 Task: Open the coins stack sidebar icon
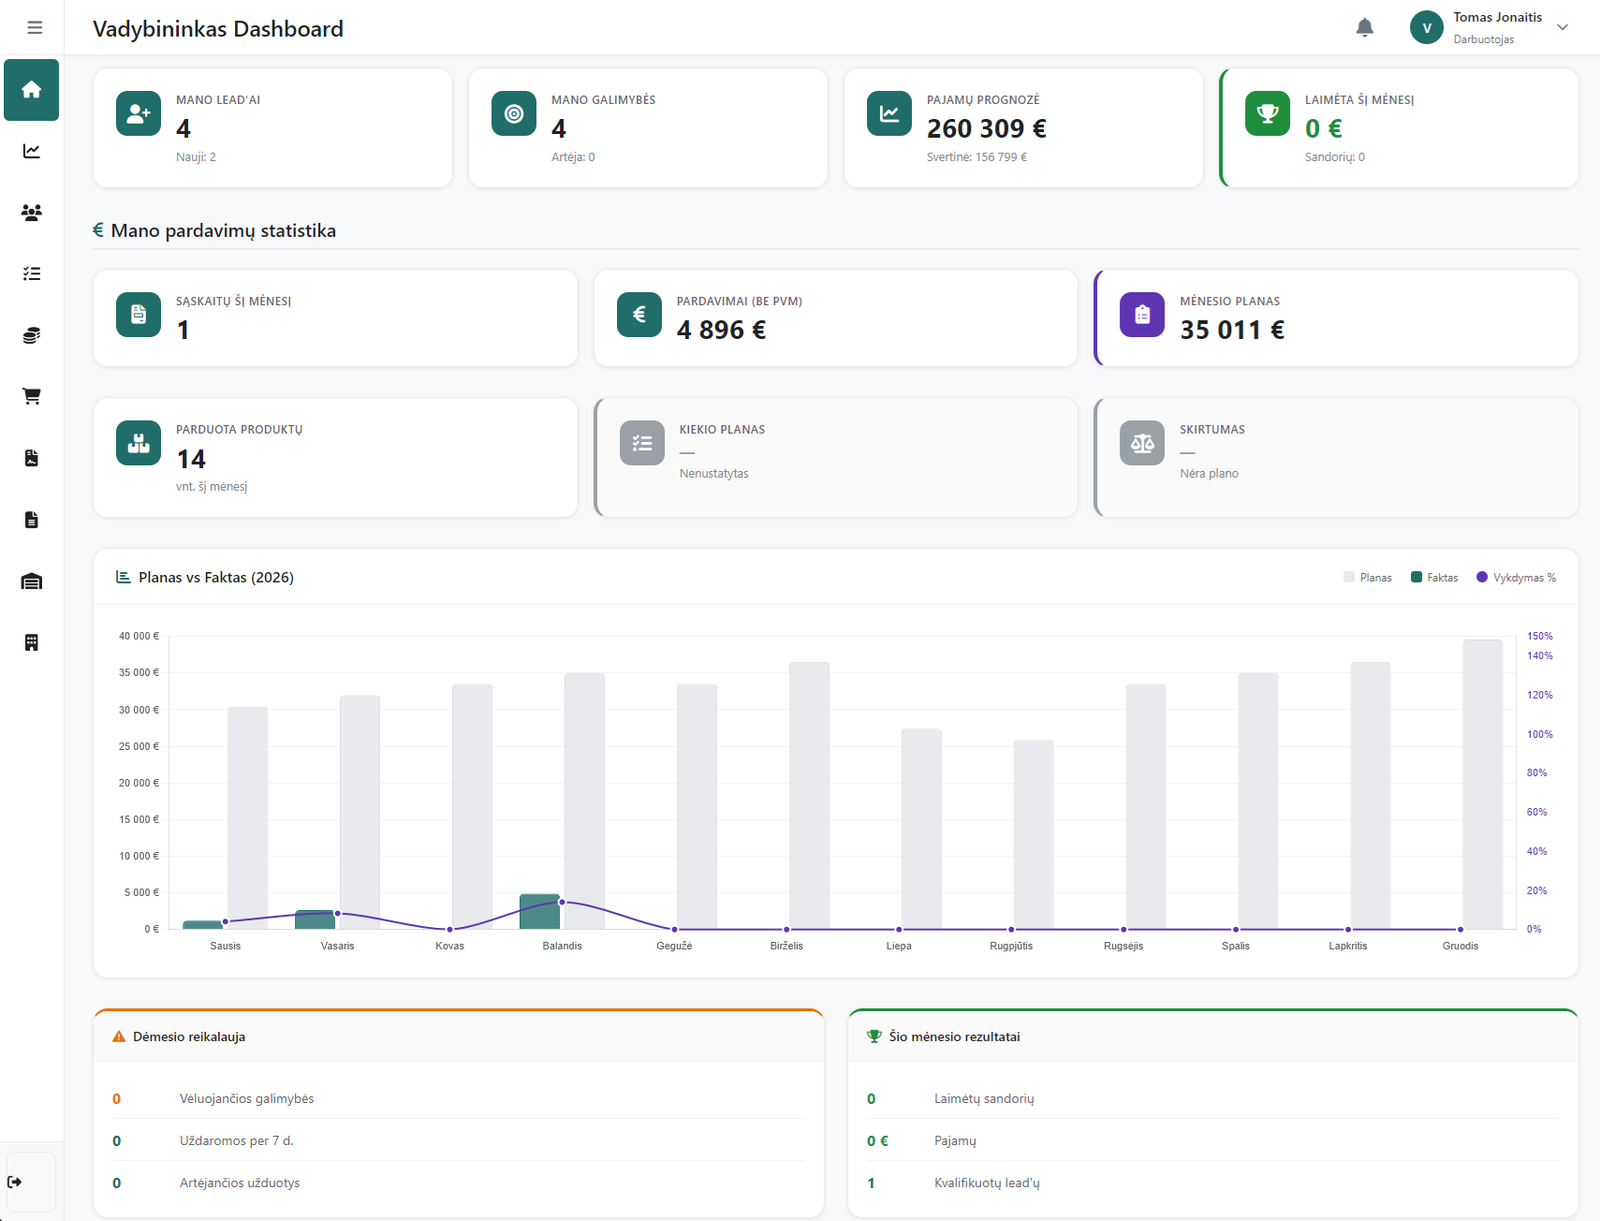(31, 336)
